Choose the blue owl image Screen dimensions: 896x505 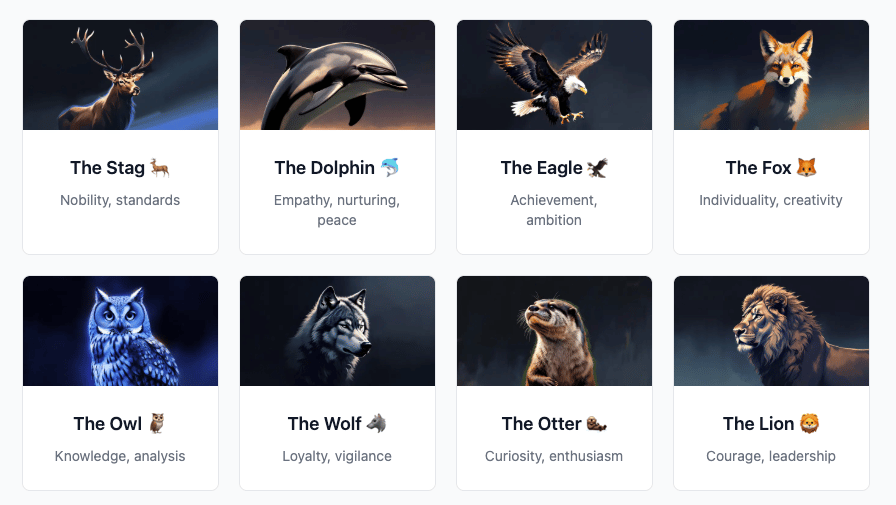[x=121, y=331]
